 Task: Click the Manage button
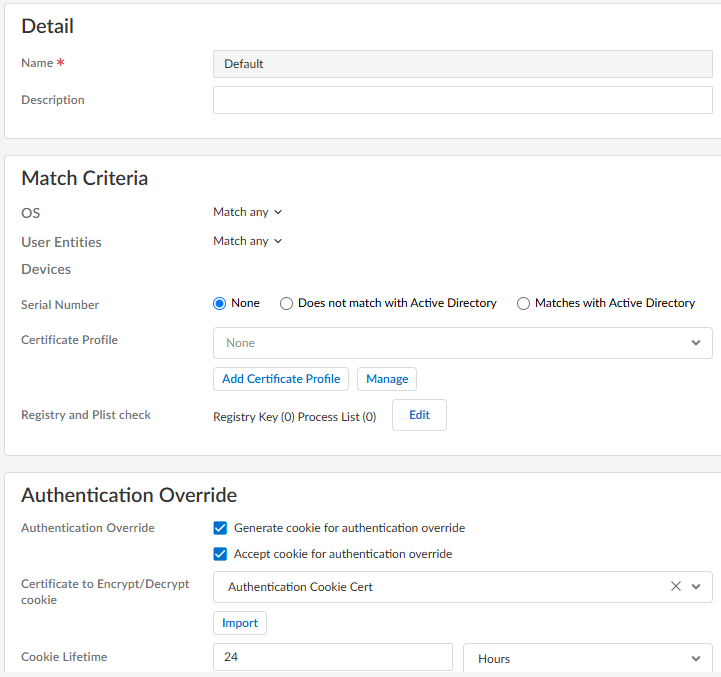tap(386, 379)
